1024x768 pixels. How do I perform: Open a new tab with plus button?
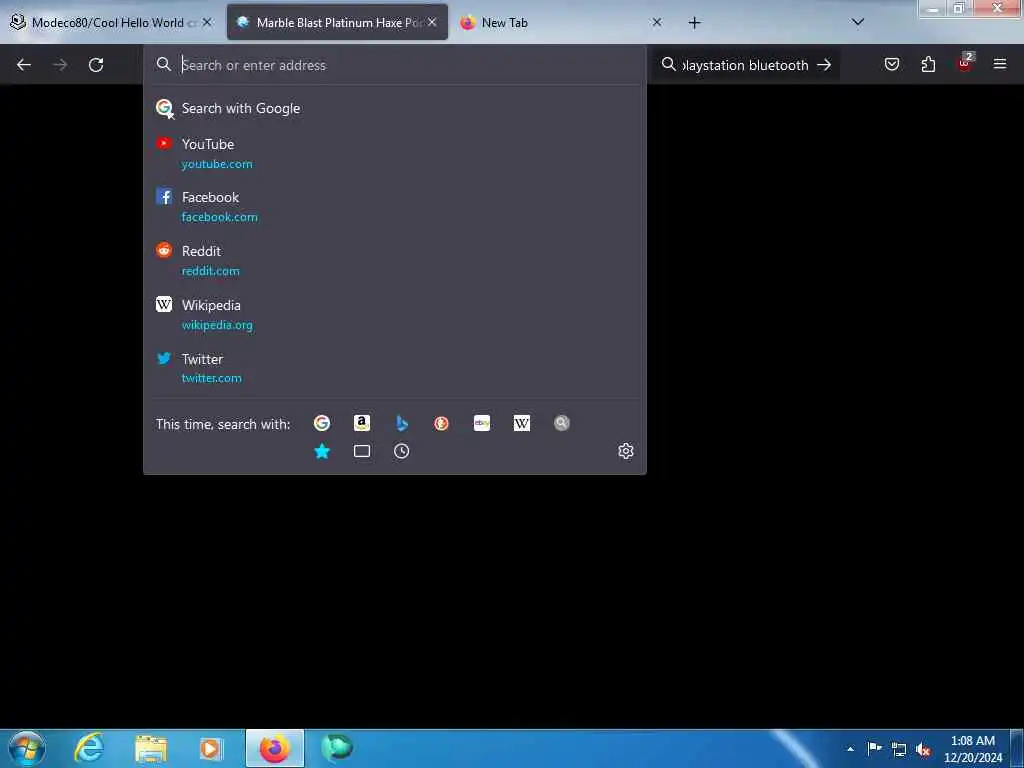pyautogui.click(x=694, y=23)
